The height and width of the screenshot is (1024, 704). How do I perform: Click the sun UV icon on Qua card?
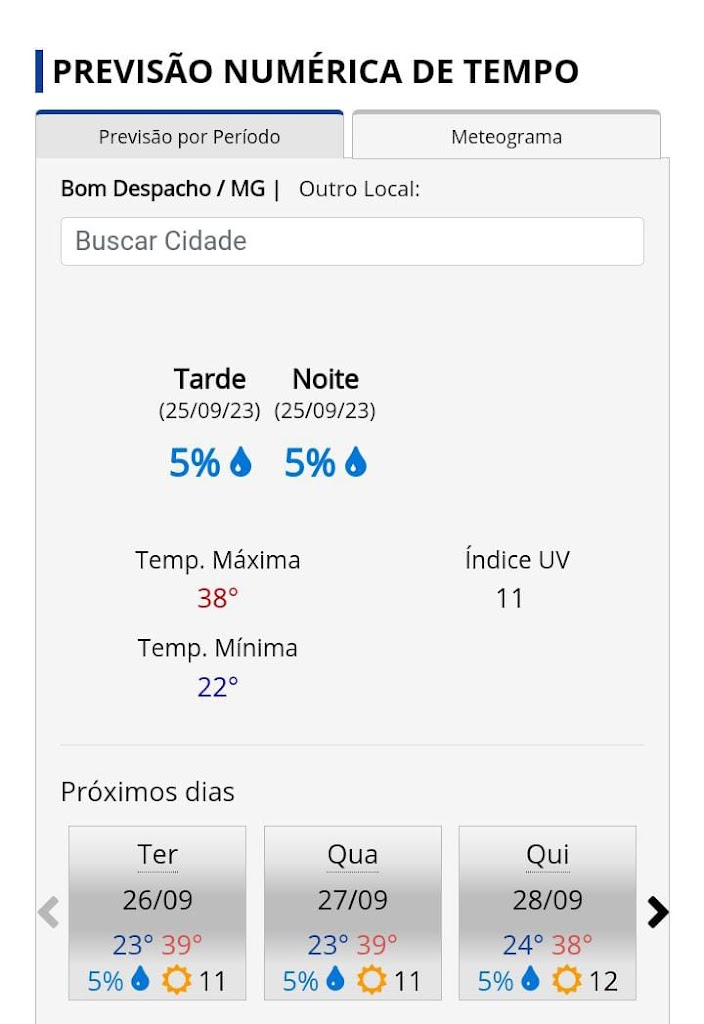click(x=372, y=980)
